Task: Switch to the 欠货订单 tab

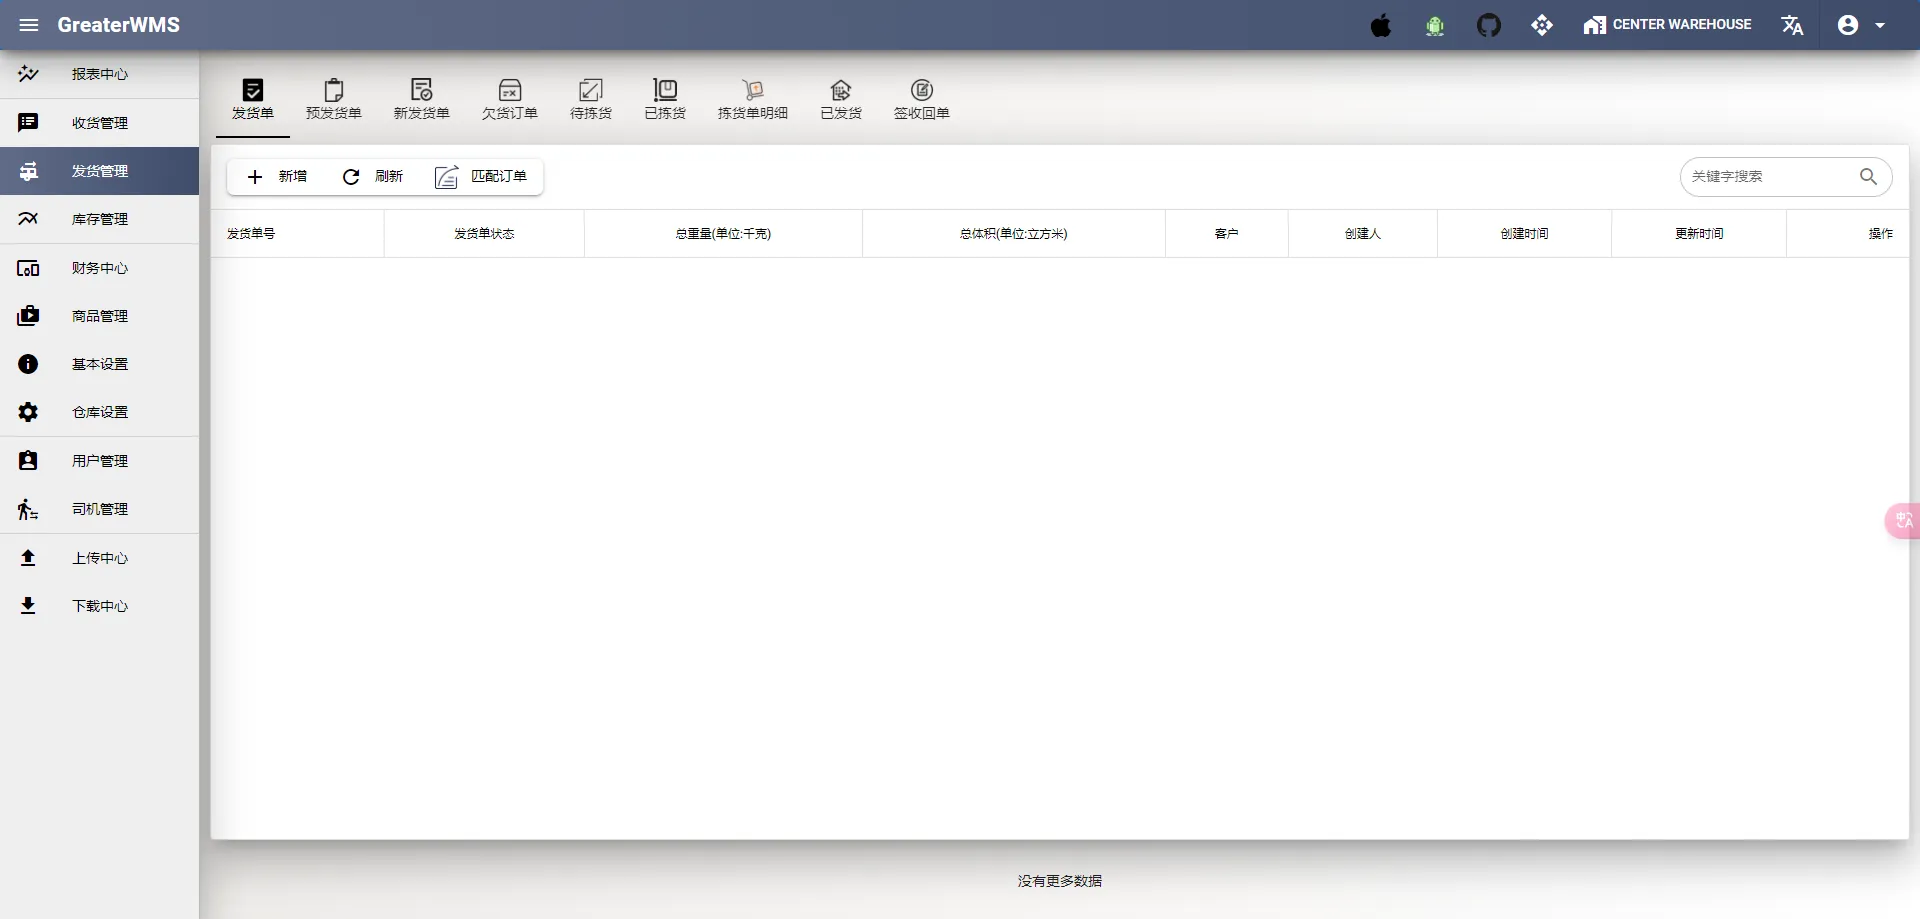Action: (x=510, y=100)
